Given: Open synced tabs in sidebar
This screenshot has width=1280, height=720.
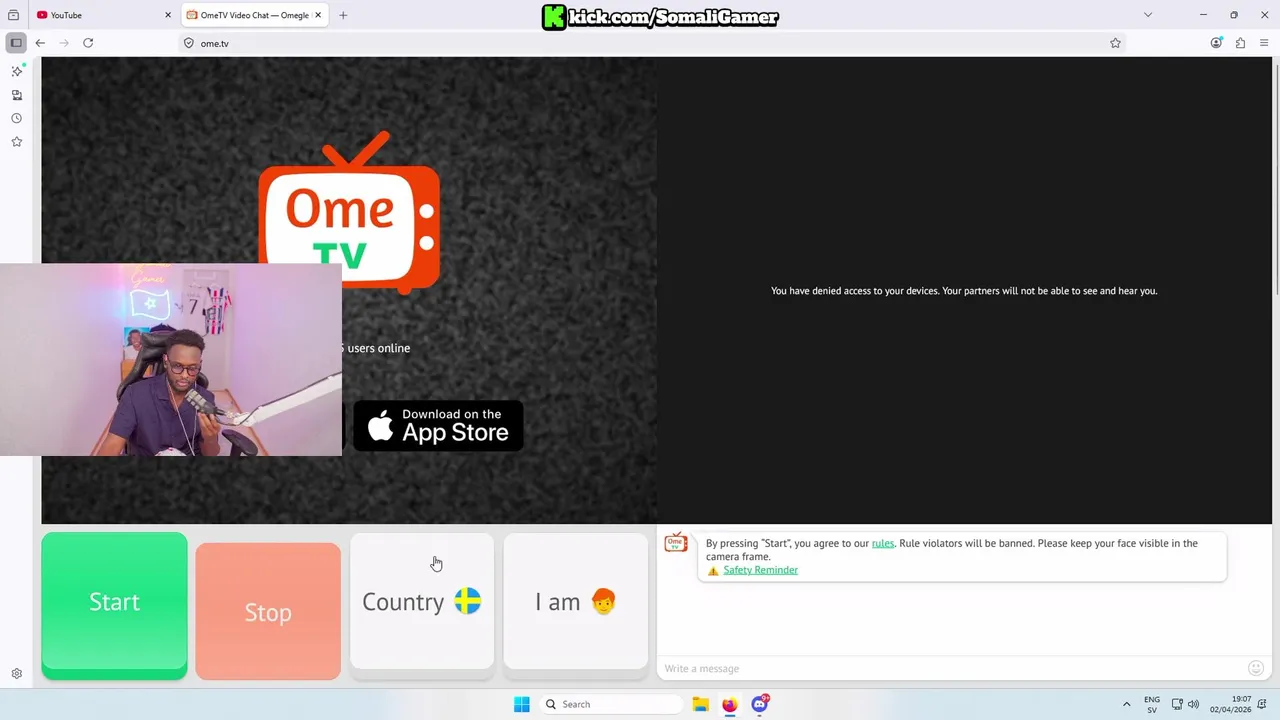Looking at the screenshot, I should (17, 95).
